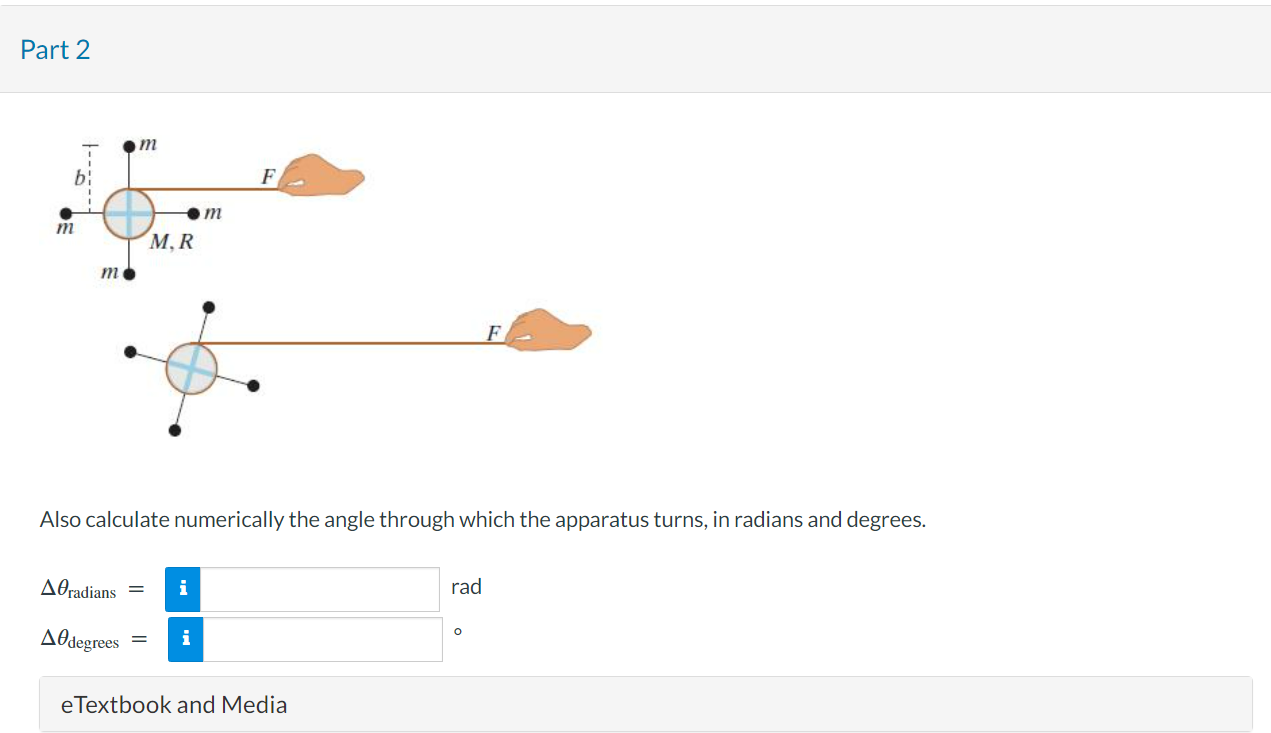Focus the Δθ degrees answer input box
The height and width of the screenshot is (733, 1271).
click(x=322, y=639)
